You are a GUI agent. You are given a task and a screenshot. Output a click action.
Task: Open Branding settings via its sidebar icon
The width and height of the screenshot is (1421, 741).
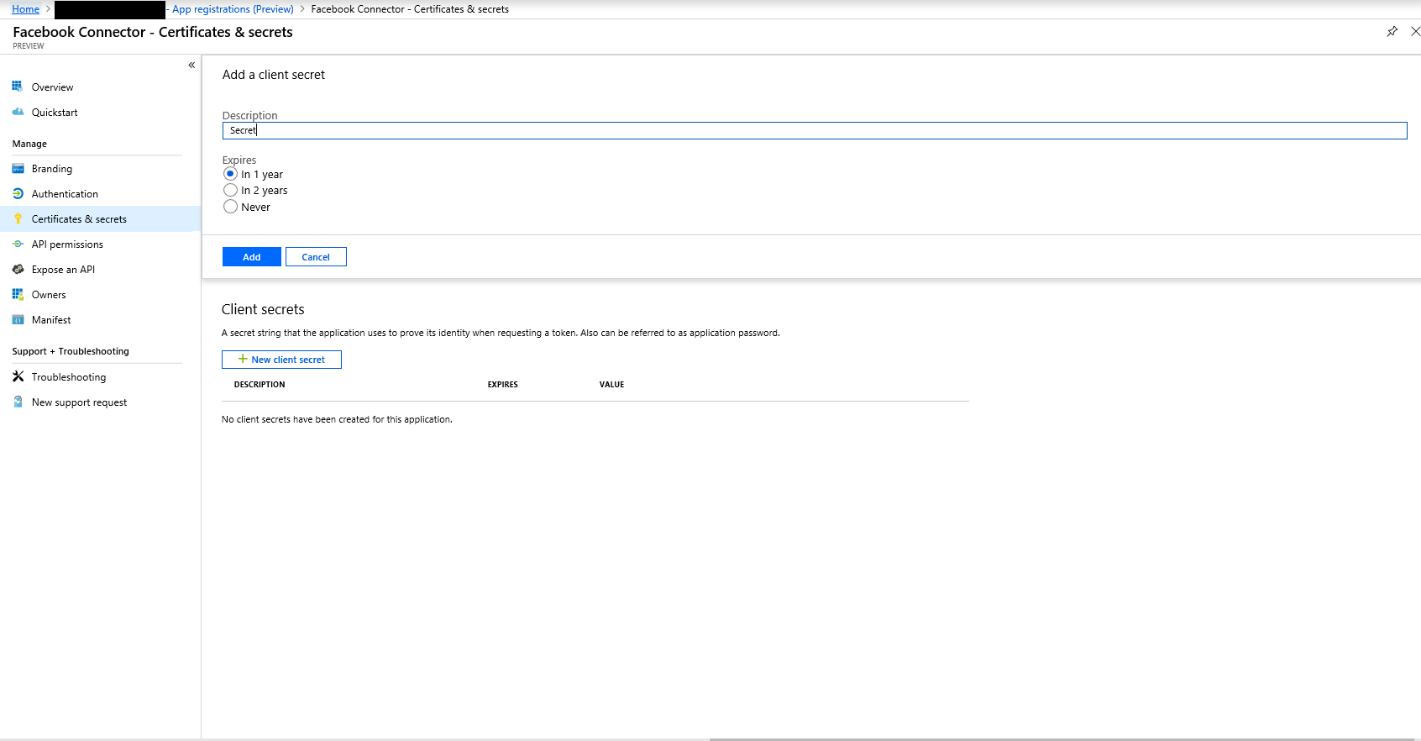click(x=18, y=168)
